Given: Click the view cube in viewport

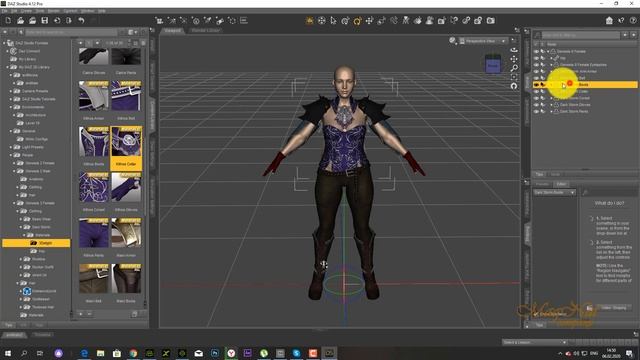Looking at the screenshot, I should point(493,64).
